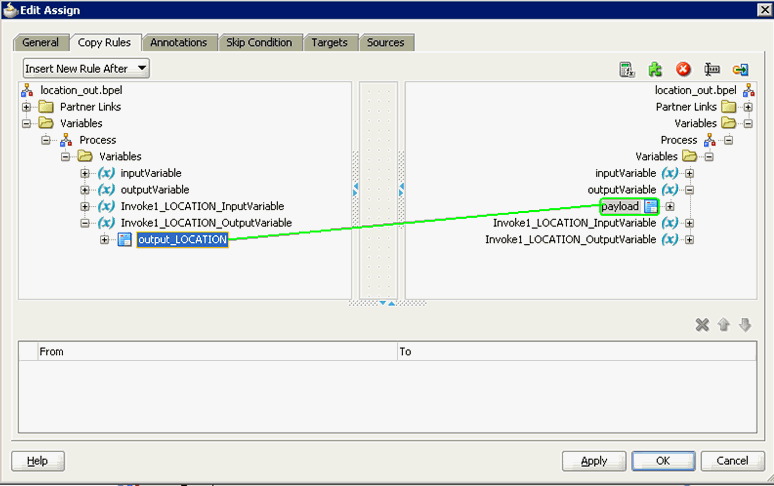This screenshot has width=774, height=486.
Task: Click the green add partner link icon
Action: 655,70
